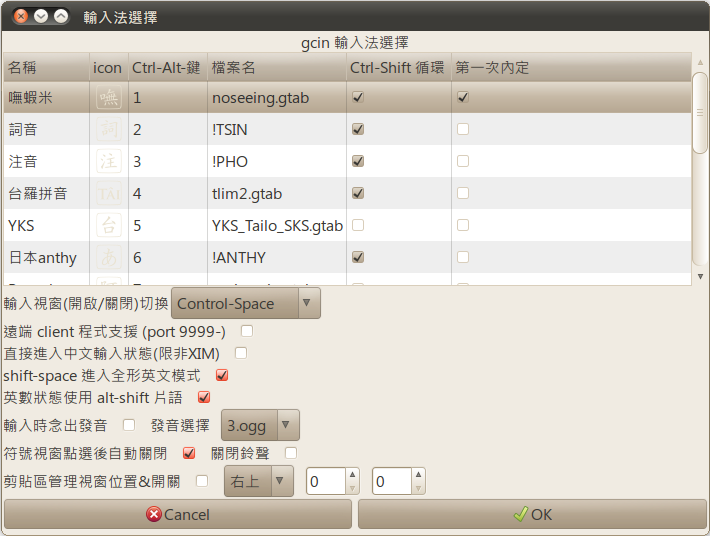Viewport: 710px width, 536px height.
Task: Enable 遠端 client 程式支援 checkbox
Action: [246, 331]
